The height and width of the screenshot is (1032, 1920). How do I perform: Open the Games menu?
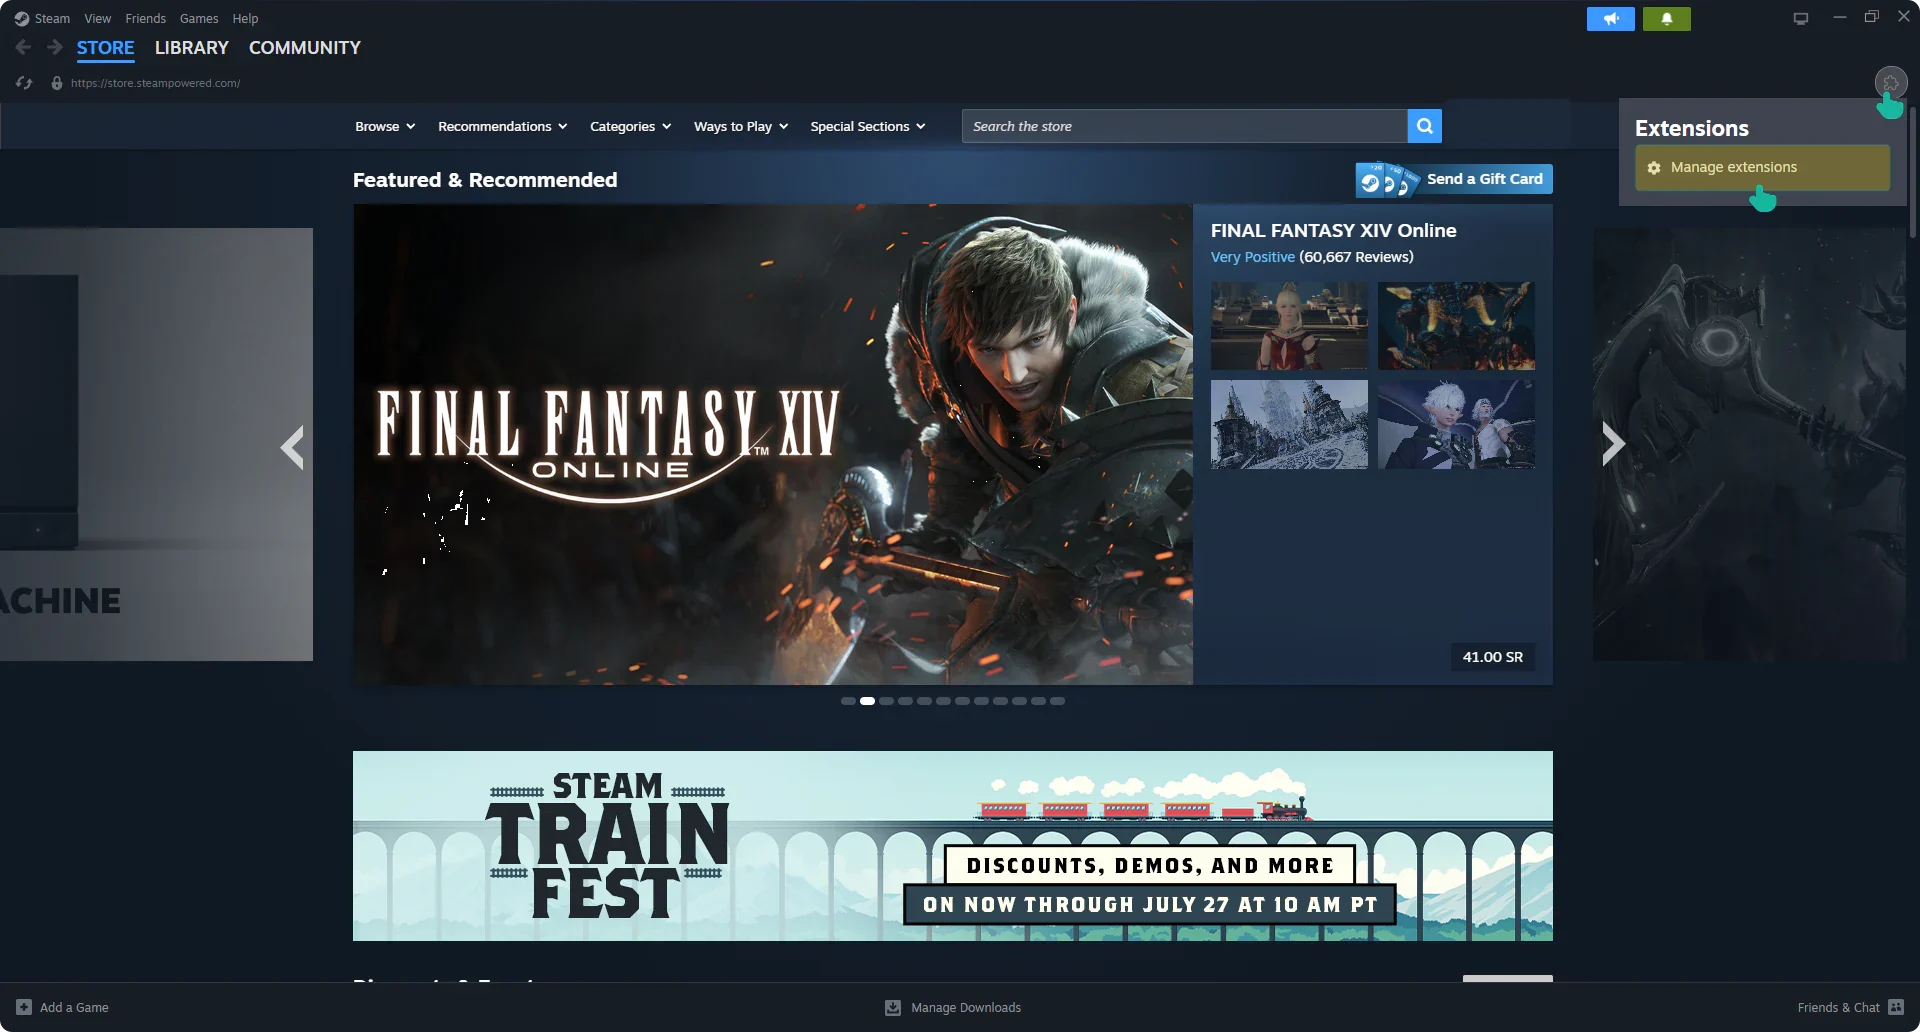tap(199, 18)
